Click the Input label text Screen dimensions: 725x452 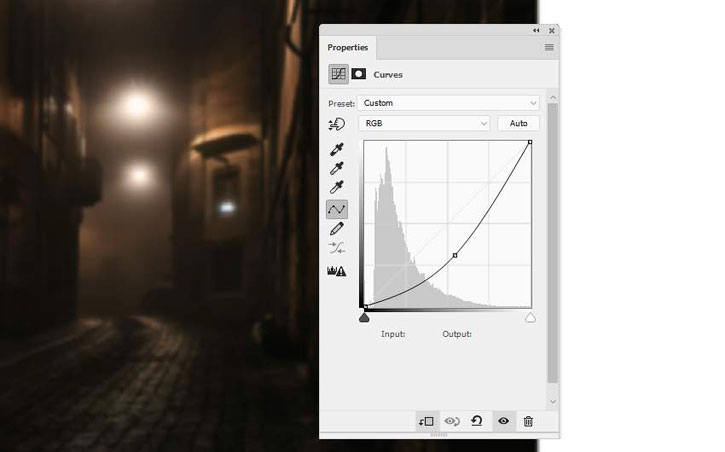[x=393, y=334]
